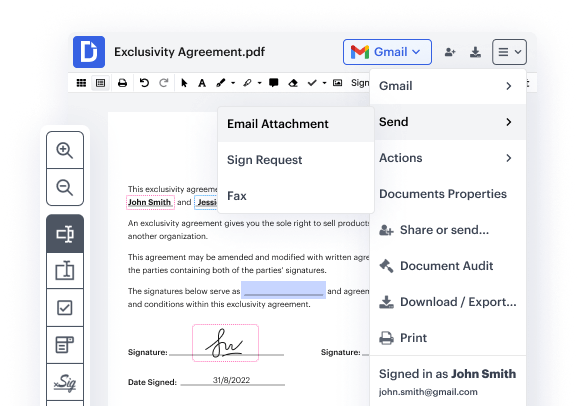The height and width of the screenshot is (406, 577).
Task: Open the Send submenu
Action: (448, 122)
